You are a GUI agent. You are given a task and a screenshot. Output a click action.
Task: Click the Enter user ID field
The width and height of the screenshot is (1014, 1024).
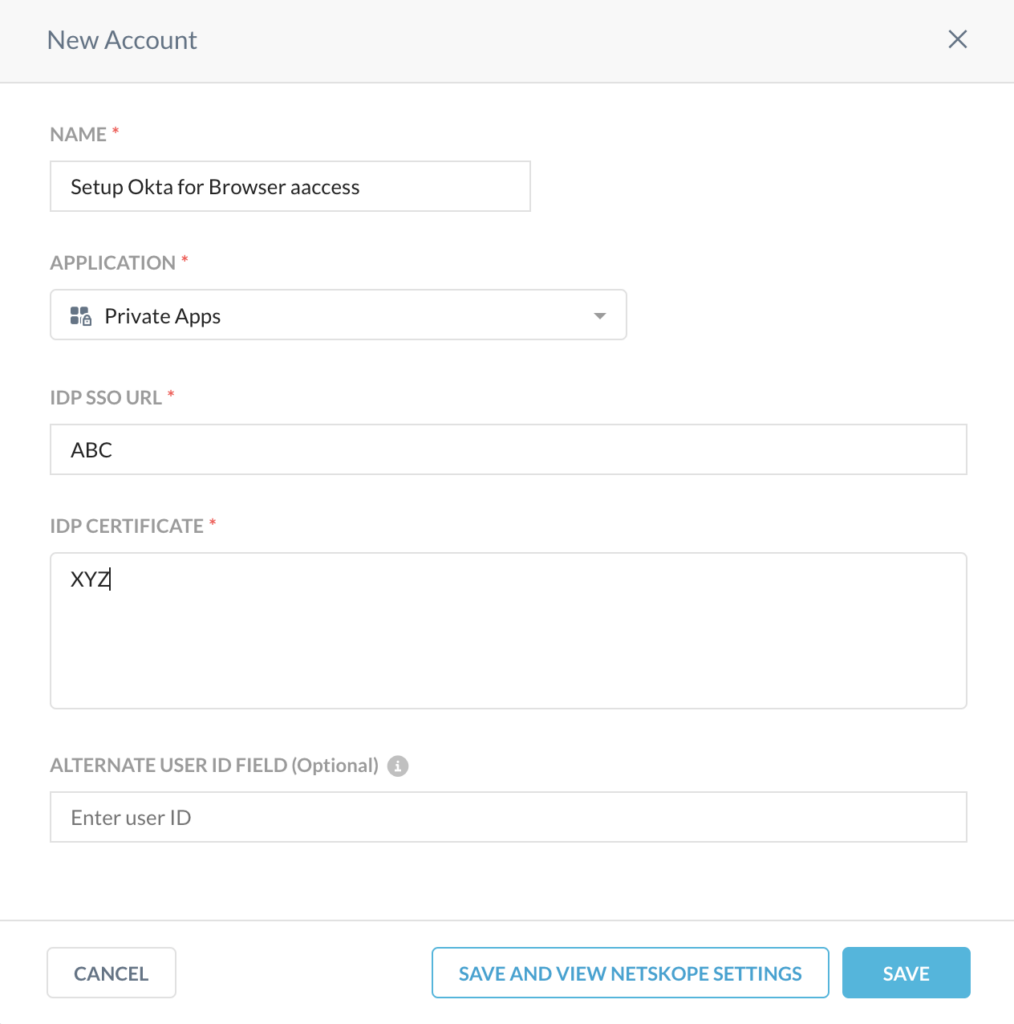[x=508, y=817]
